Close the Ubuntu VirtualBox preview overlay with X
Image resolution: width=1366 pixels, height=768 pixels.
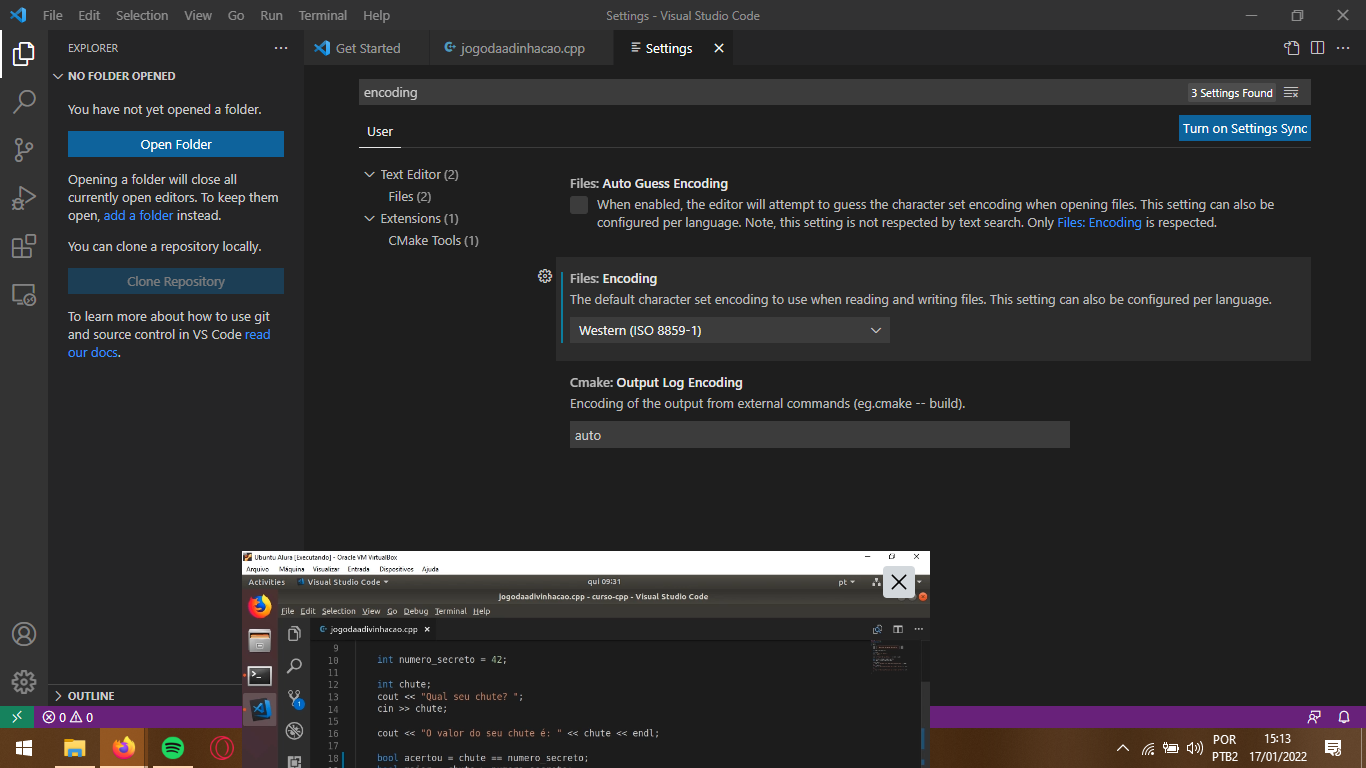(x=899, y=582)
